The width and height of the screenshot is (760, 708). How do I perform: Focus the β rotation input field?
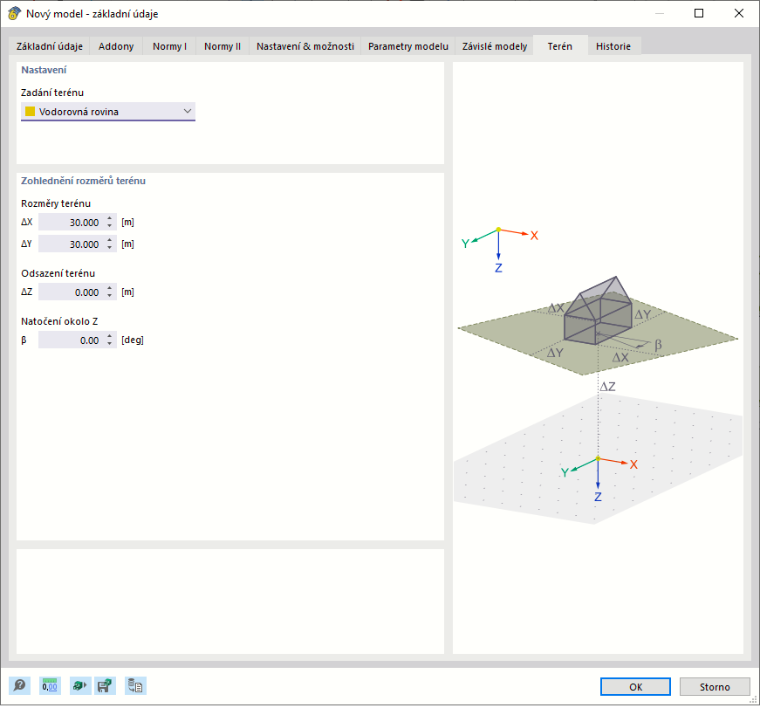click(71, 341)
